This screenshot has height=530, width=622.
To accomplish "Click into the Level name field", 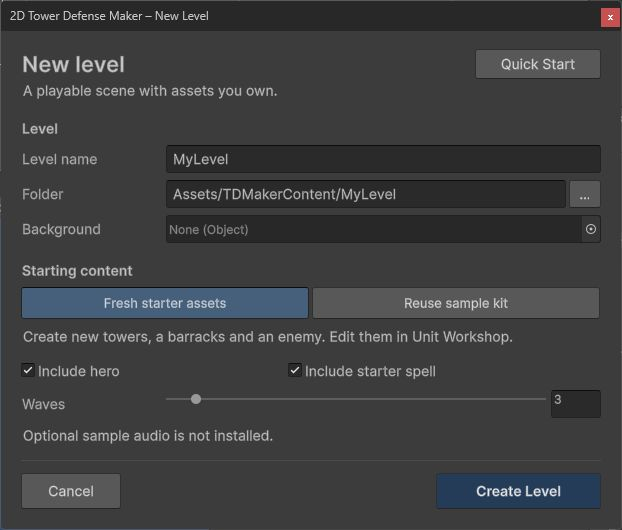I will coord(383,159).
